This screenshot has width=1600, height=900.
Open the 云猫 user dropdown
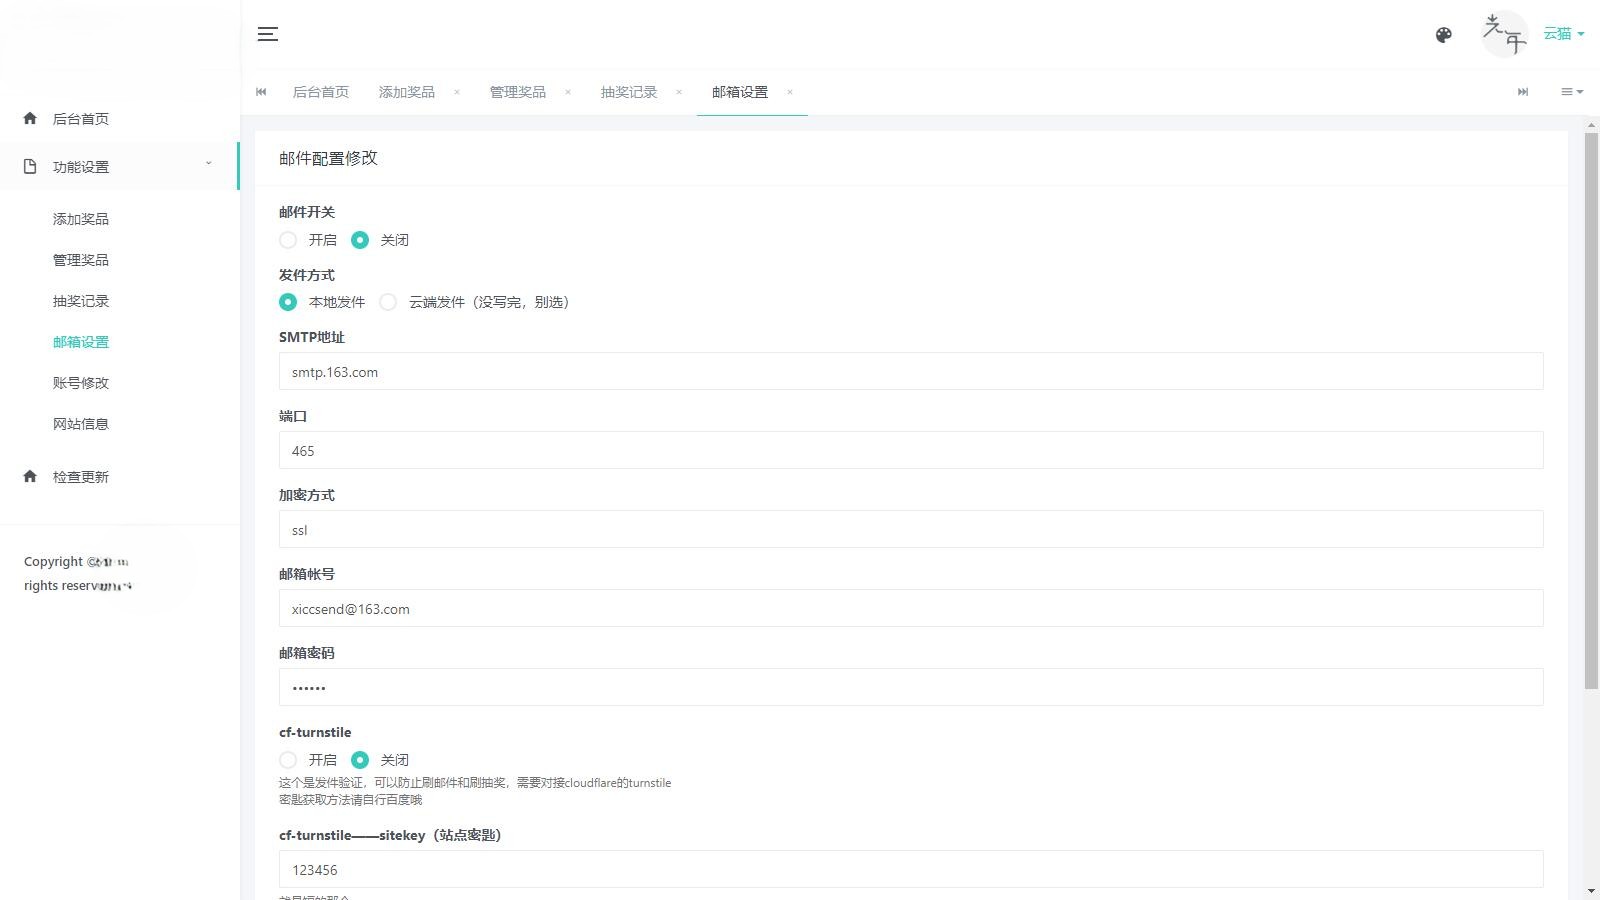(1564, 34)
